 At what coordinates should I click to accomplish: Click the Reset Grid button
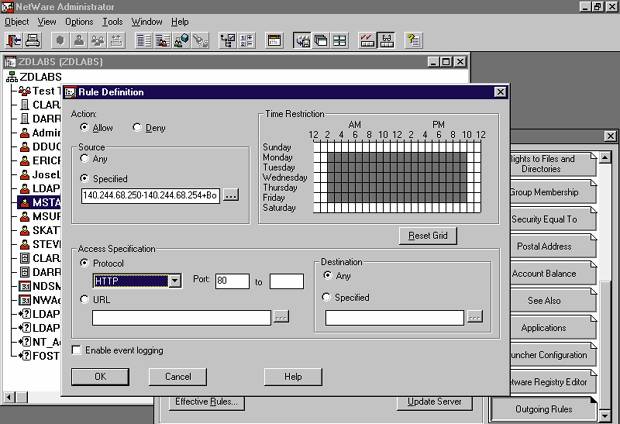click(427, 236)
